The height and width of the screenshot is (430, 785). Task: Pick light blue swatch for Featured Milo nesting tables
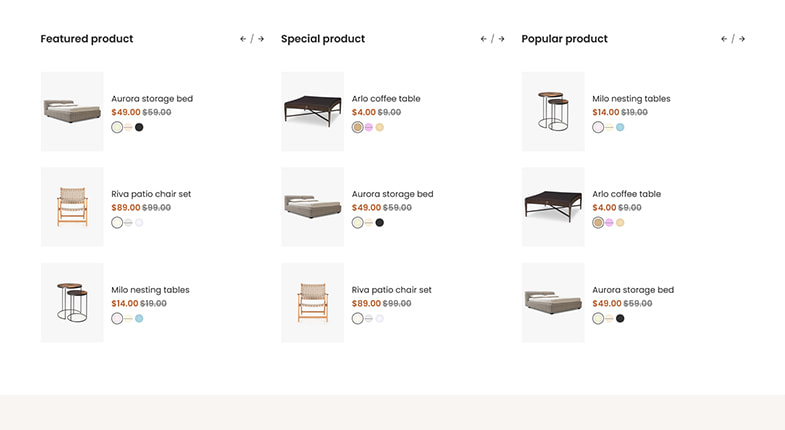pyautogui.click(x=139, y=318)
